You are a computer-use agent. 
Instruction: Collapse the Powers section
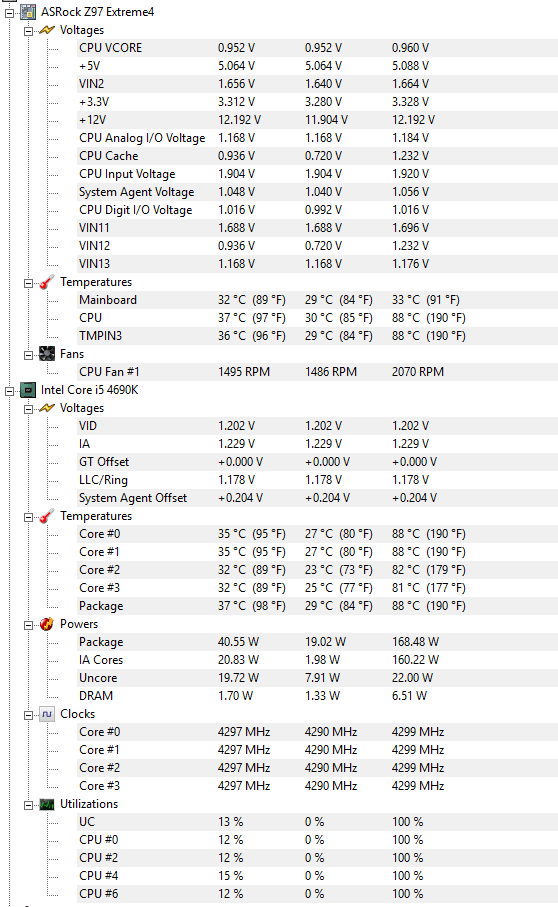tap(28, 625)
